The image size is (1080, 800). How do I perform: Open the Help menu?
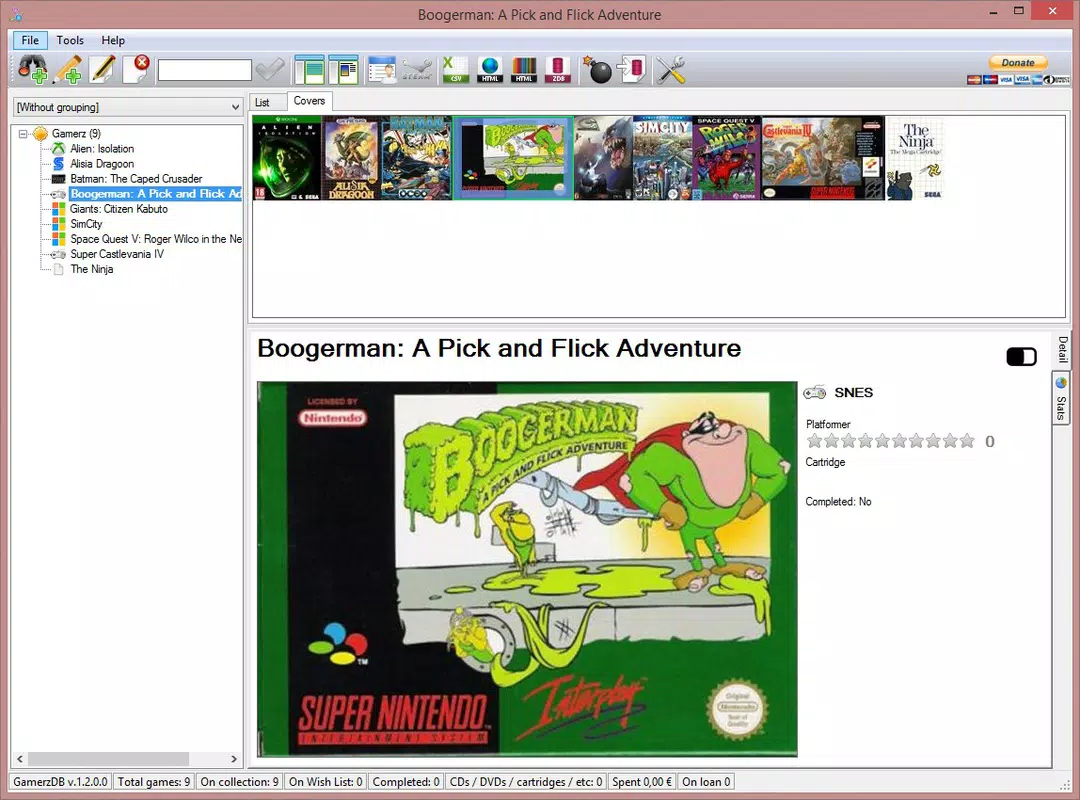[x=113, y=40]
